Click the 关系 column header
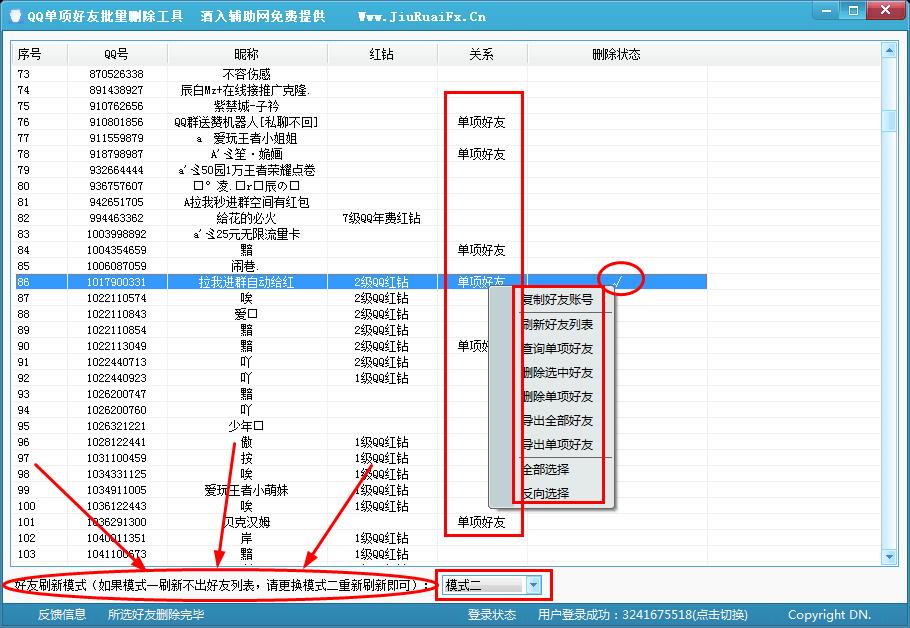The image size is (910, 628). [x=482, y=54]
